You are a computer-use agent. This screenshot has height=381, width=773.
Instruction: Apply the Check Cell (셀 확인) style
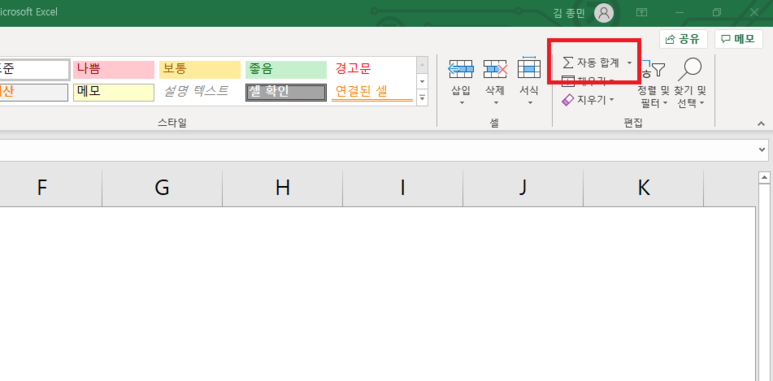click(x=286, y=93)
